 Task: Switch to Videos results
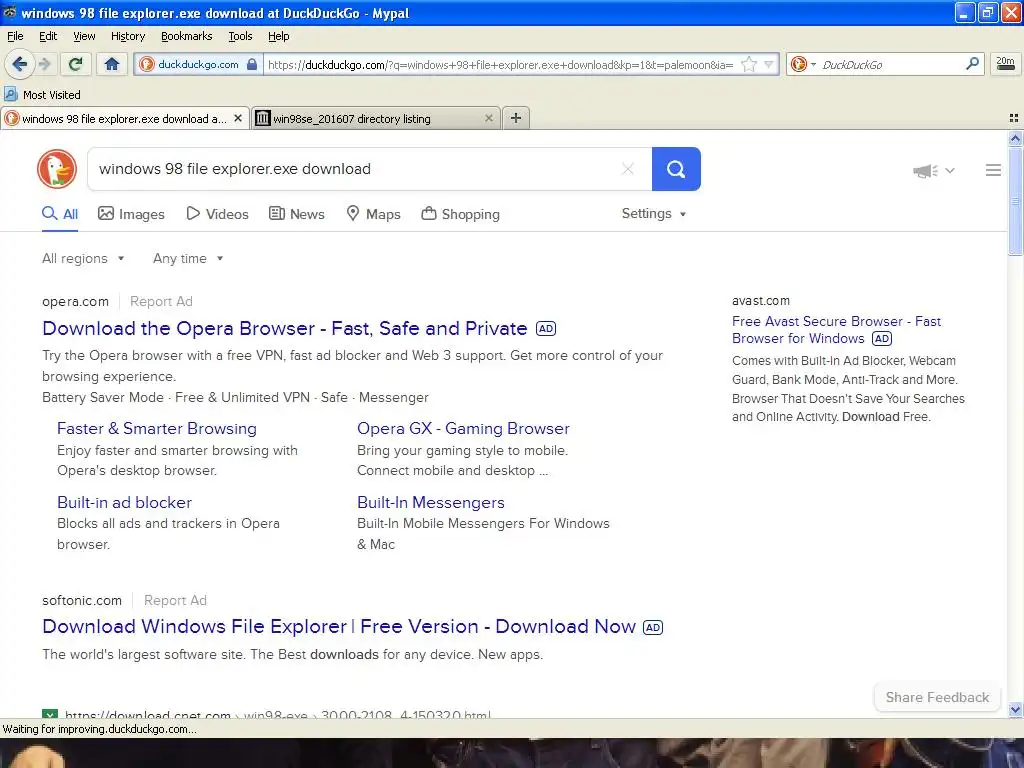click(217, 214)
